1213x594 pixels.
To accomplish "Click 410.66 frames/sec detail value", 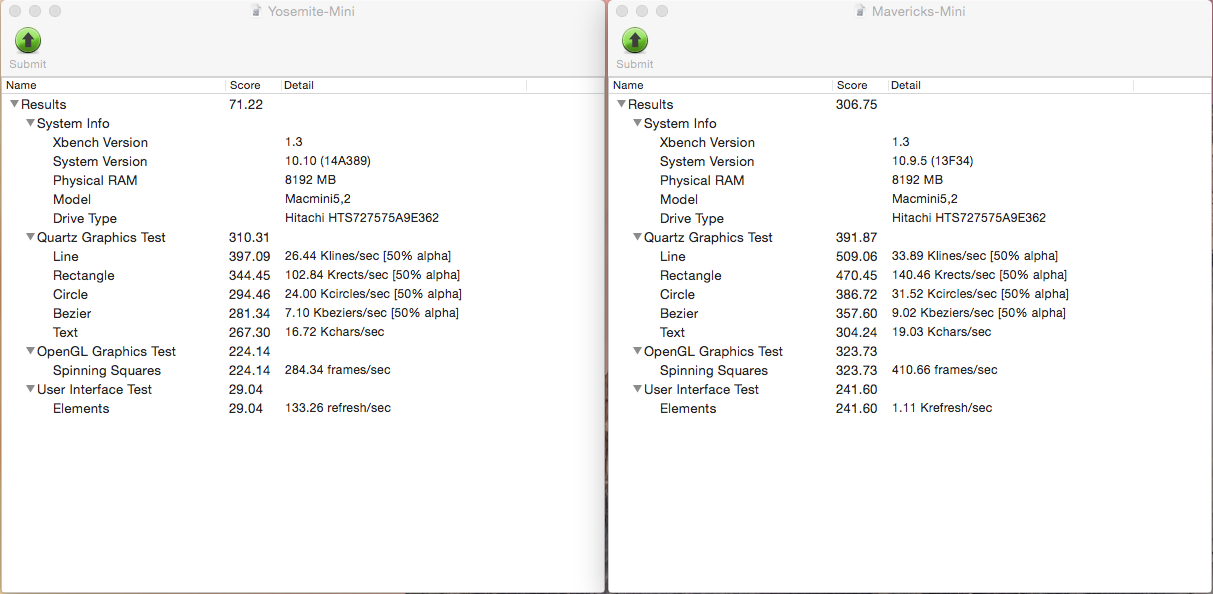I will coord(945,370).
